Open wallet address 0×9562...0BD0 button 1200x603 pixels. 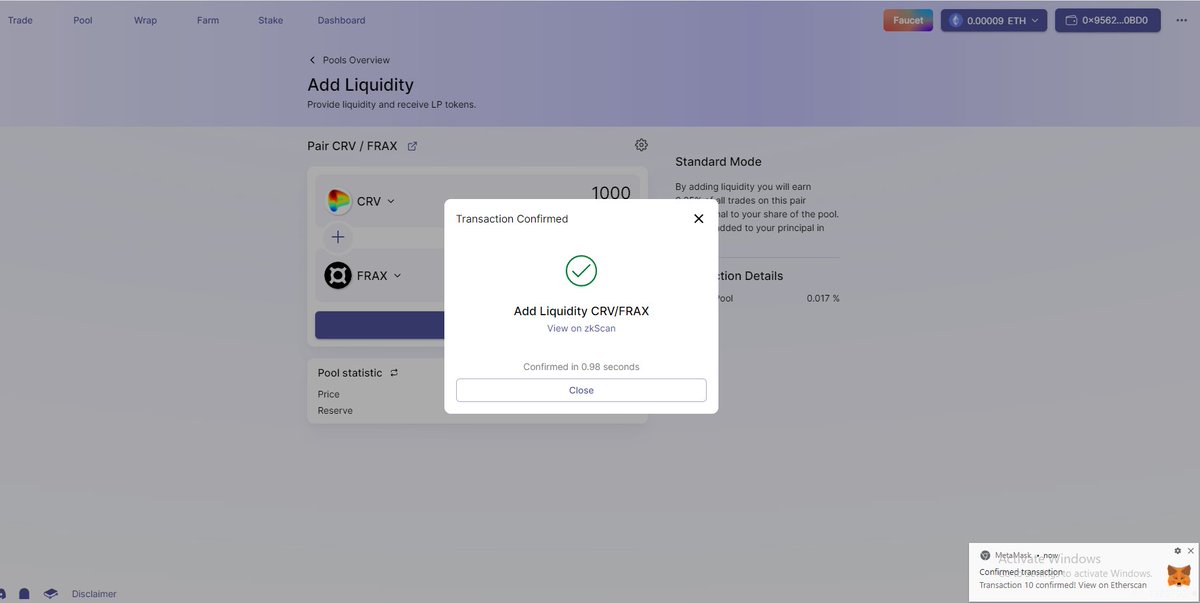click(x=1108, y=20)
